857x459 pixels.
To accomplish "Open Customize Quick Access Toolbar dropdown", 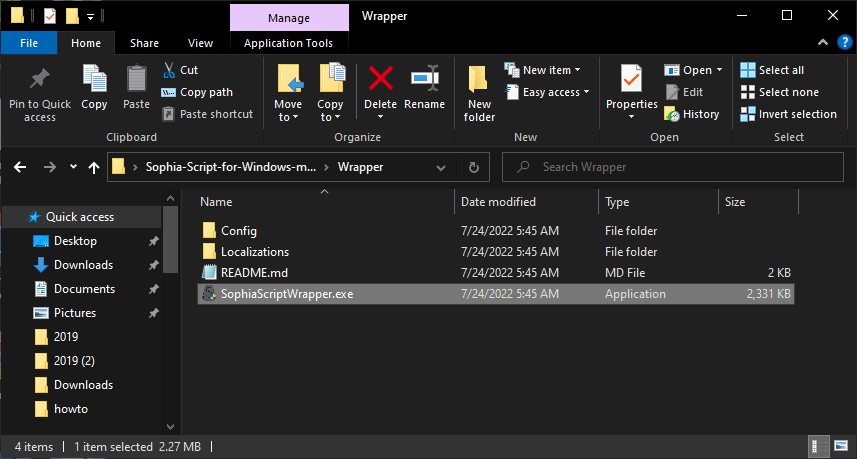I will [x=91, y=16].
